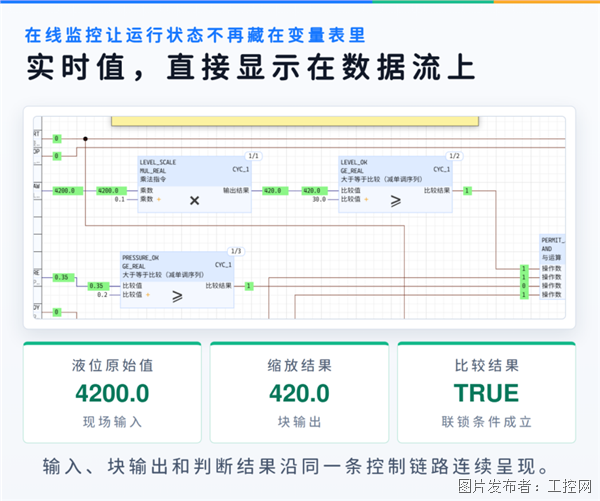Select the PERMIT_ AND block header
The image size is (600, 501).
pyautogui.click(x=552, y=249)
